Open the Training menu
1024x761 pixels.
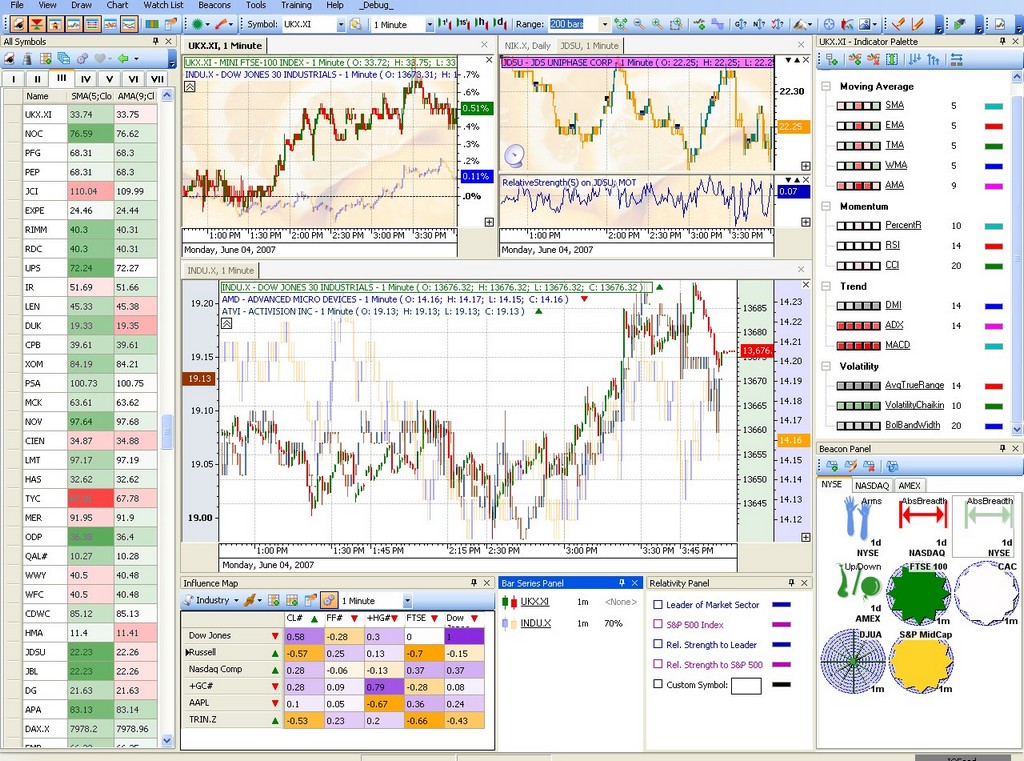pos(296,5)
